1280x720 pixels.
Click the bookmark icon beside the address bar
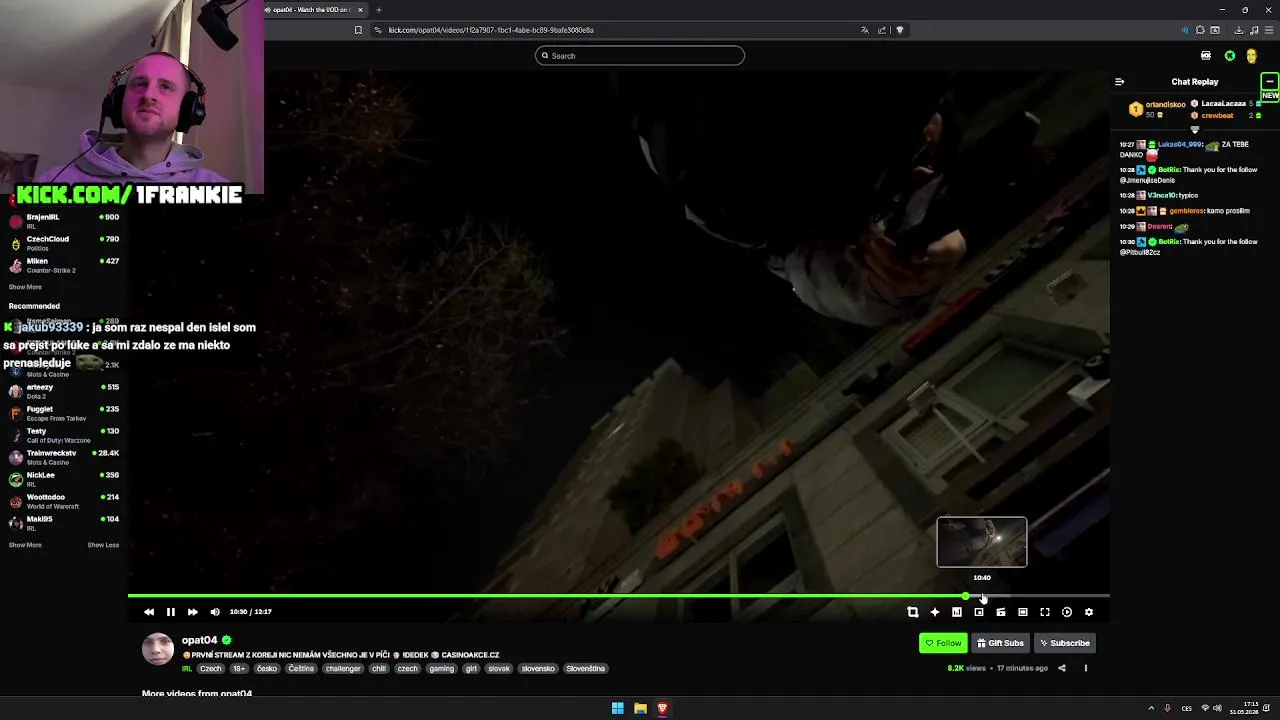358,30
